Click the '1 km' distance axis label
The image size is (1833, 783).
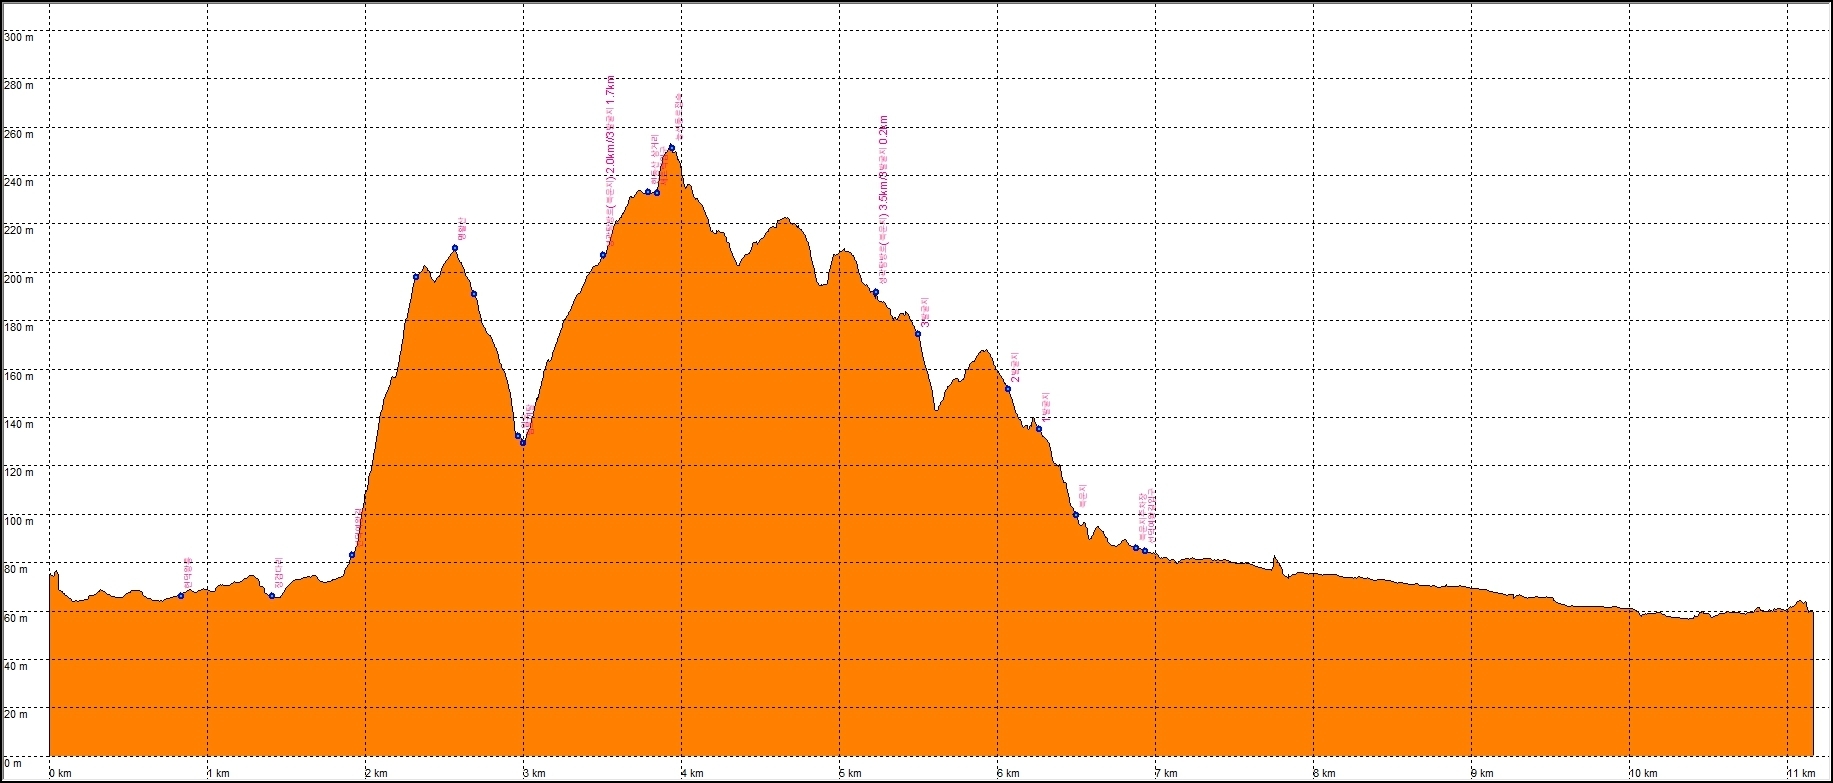(219, 773)
